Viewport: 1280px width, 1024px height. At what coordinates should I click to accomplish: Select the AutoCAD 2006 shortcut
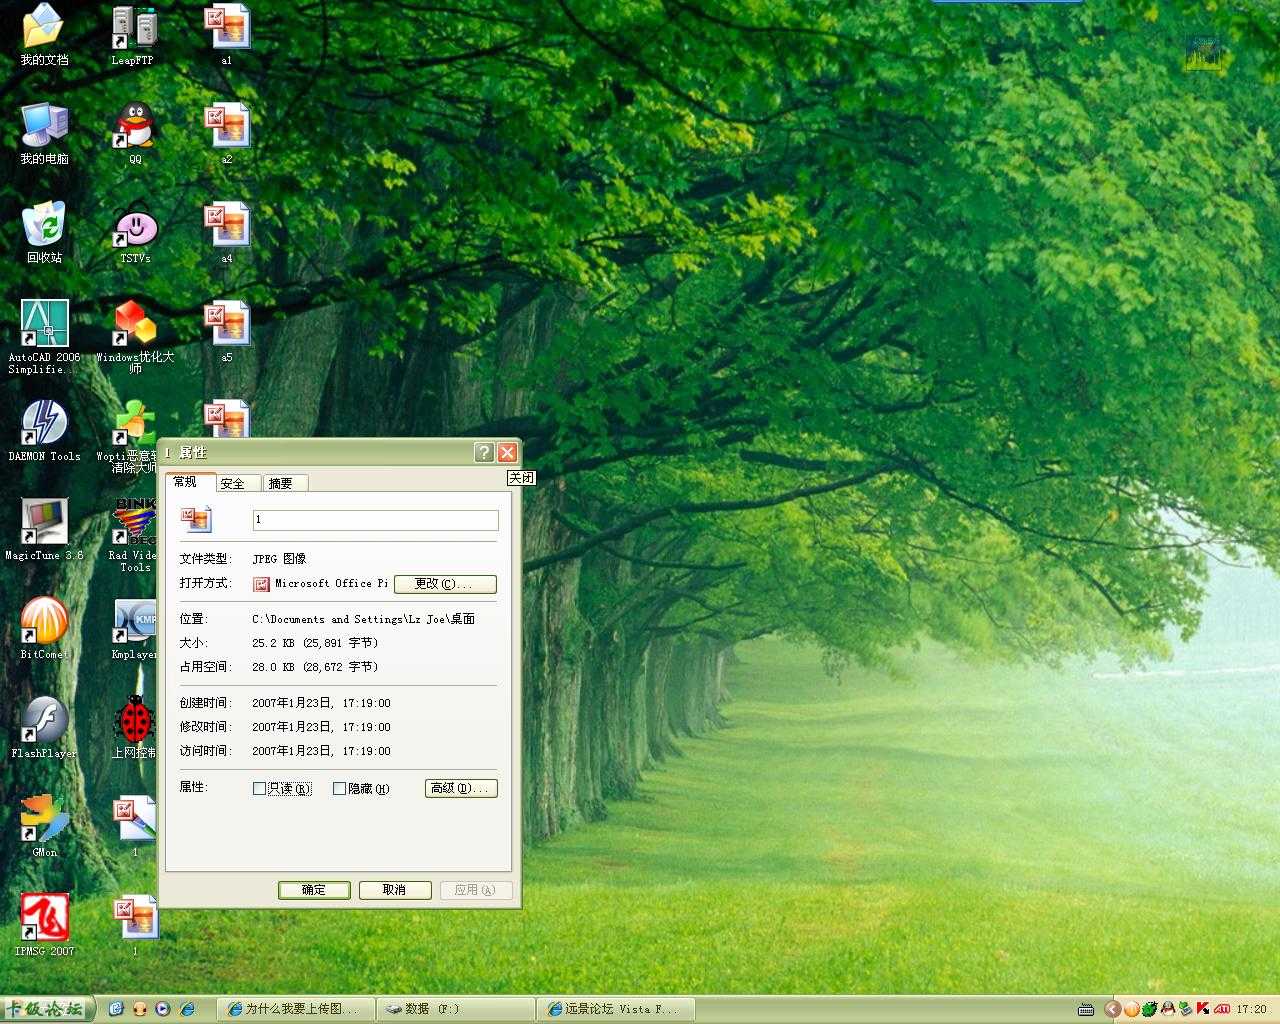[44, 337]
